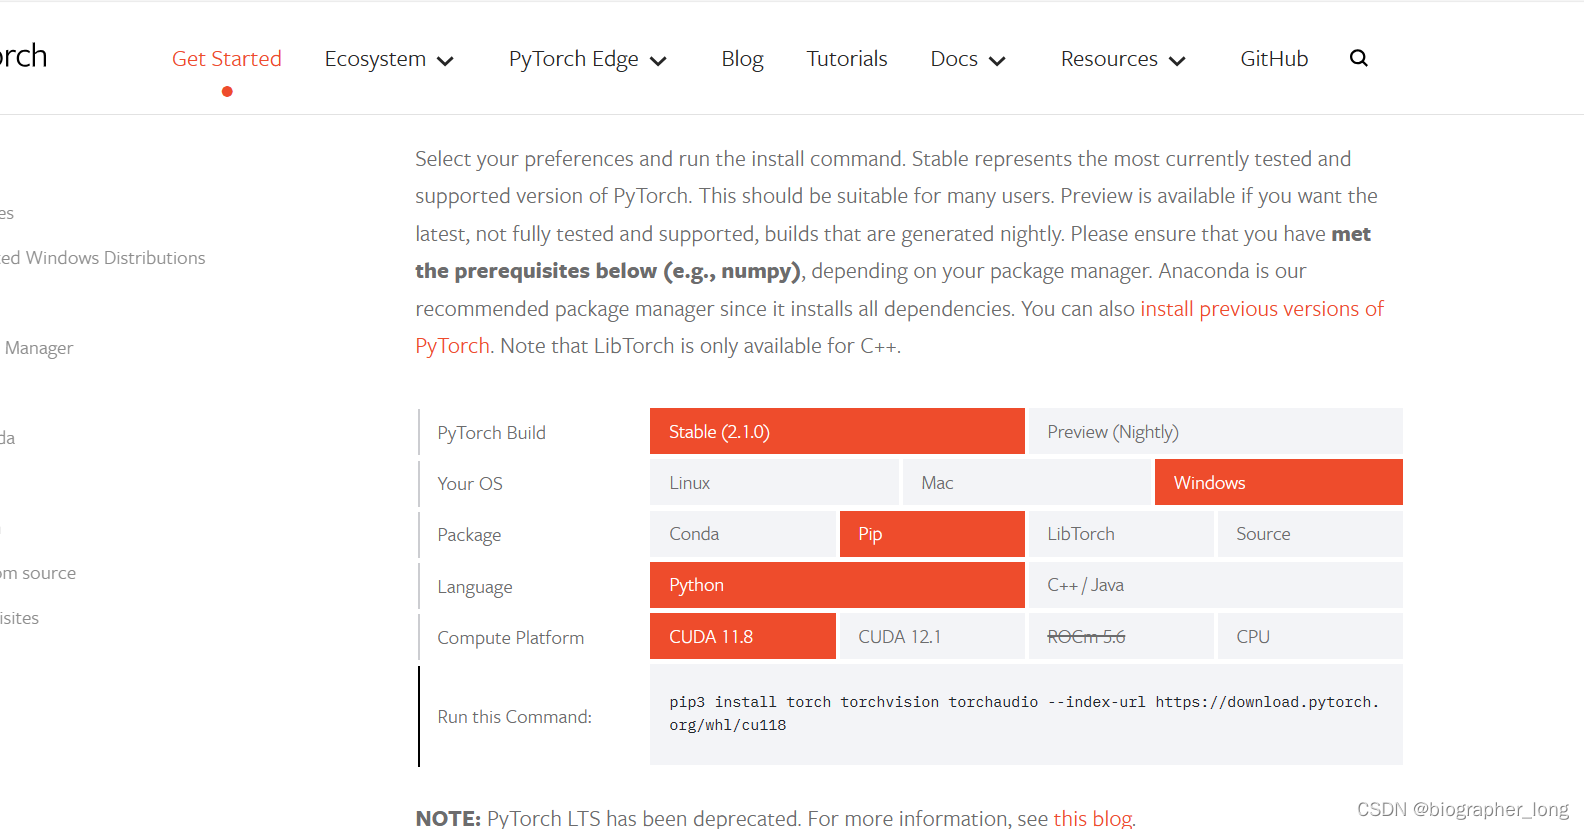1584x829 pixels.
Task: Select the LibTorch package option
Action: click(1121, 534)
